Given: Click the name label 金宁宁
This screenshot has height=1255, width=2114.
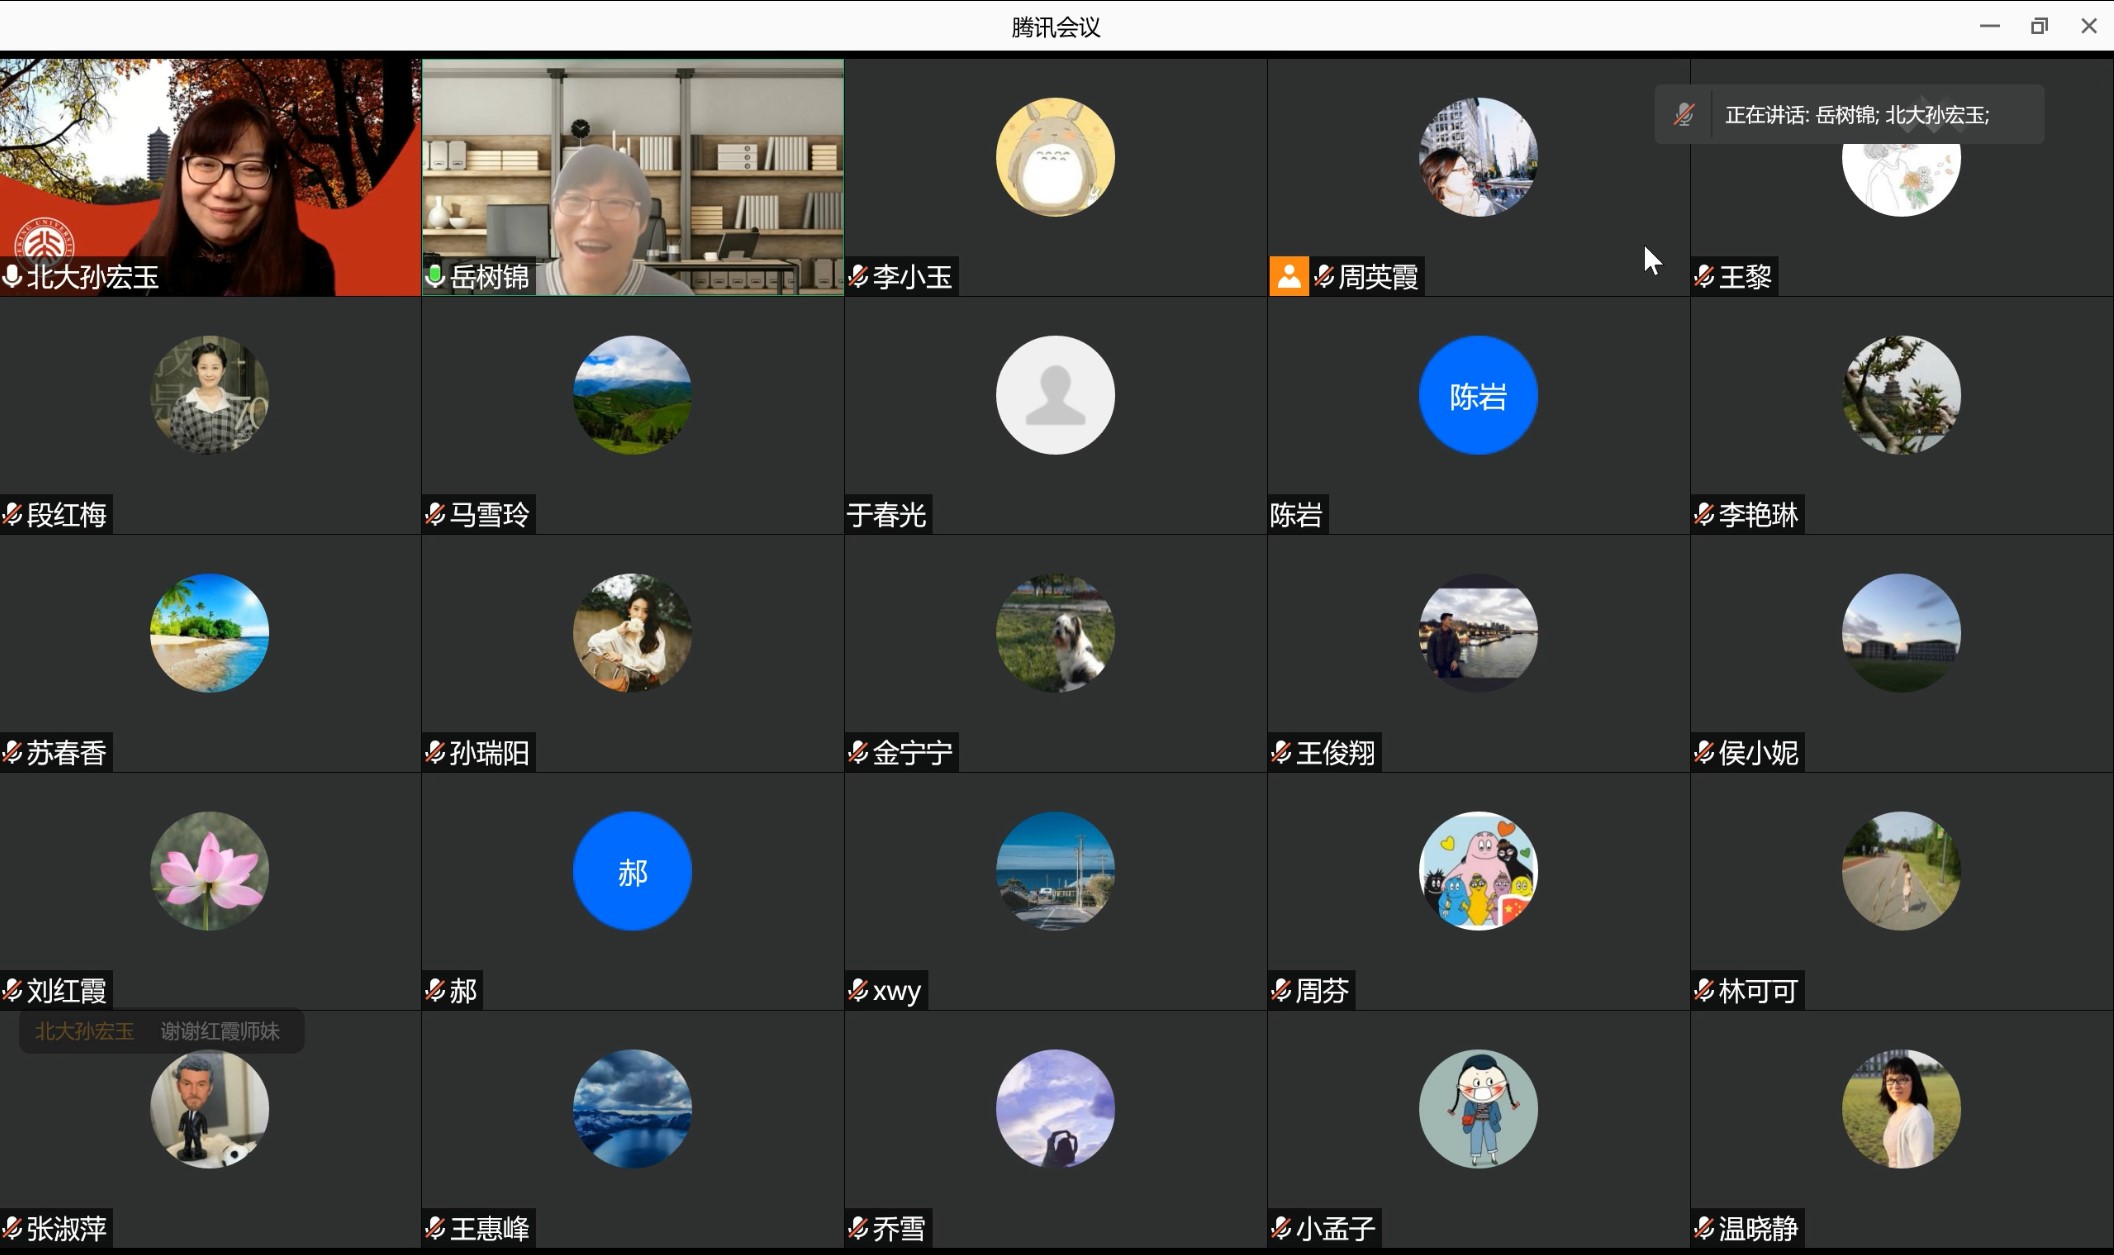Looking at the screenshot, I should click(x=912, y=753).
